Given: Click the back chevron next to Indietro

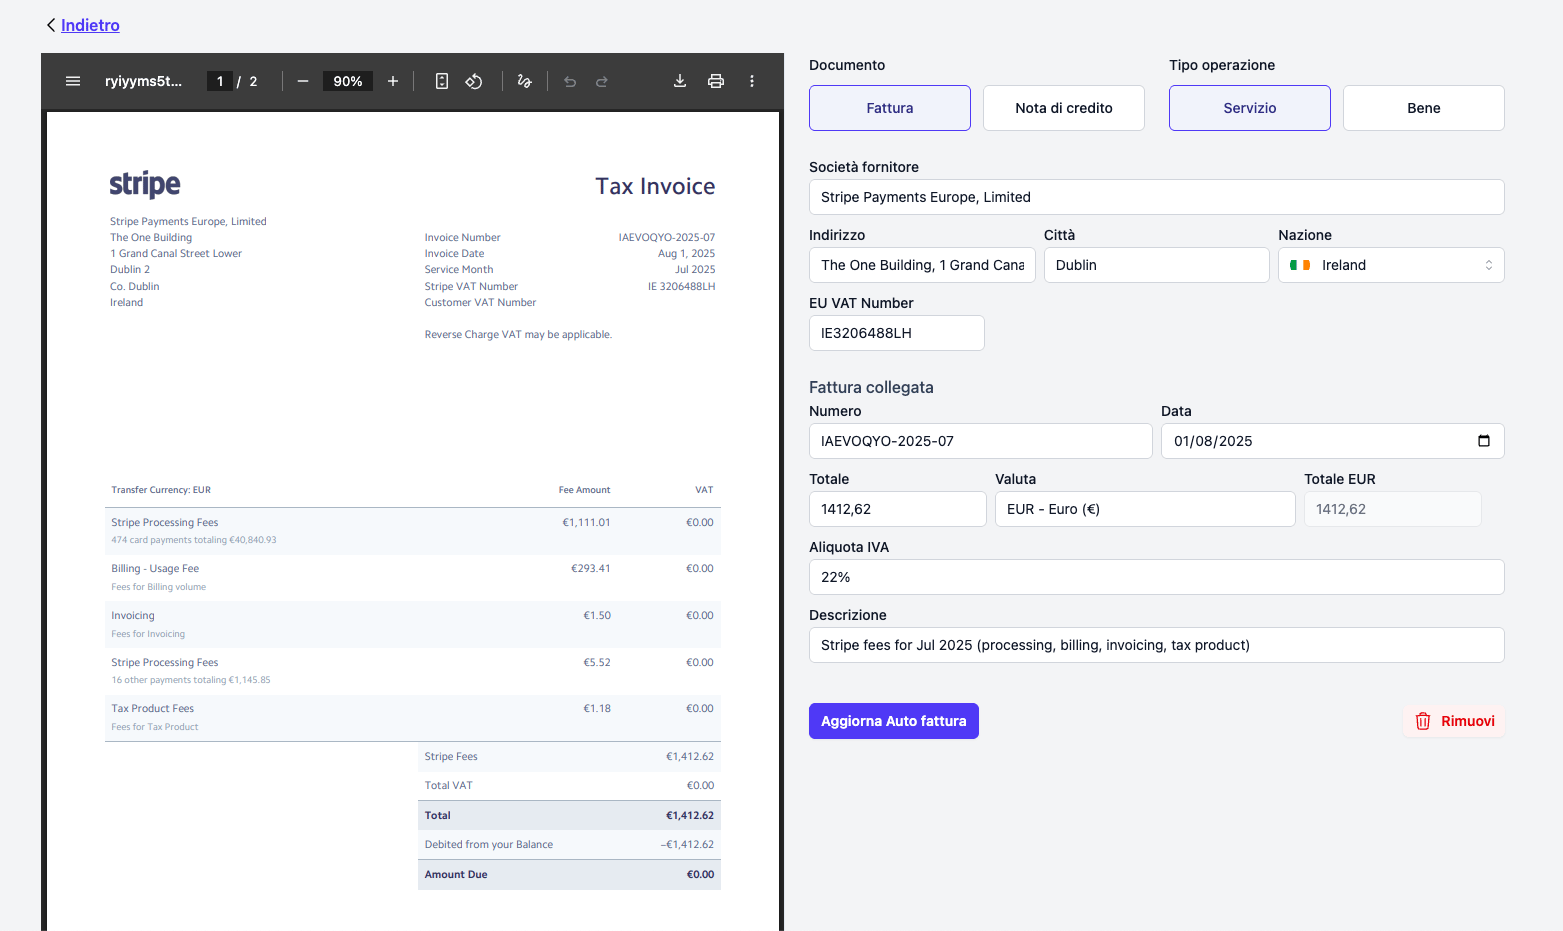Looking at the screenshot, I should click(51, 25).
